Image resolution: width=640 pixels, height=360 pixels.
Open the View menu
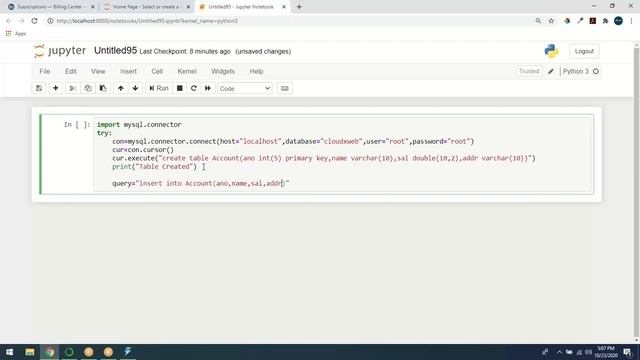(98, 71)
